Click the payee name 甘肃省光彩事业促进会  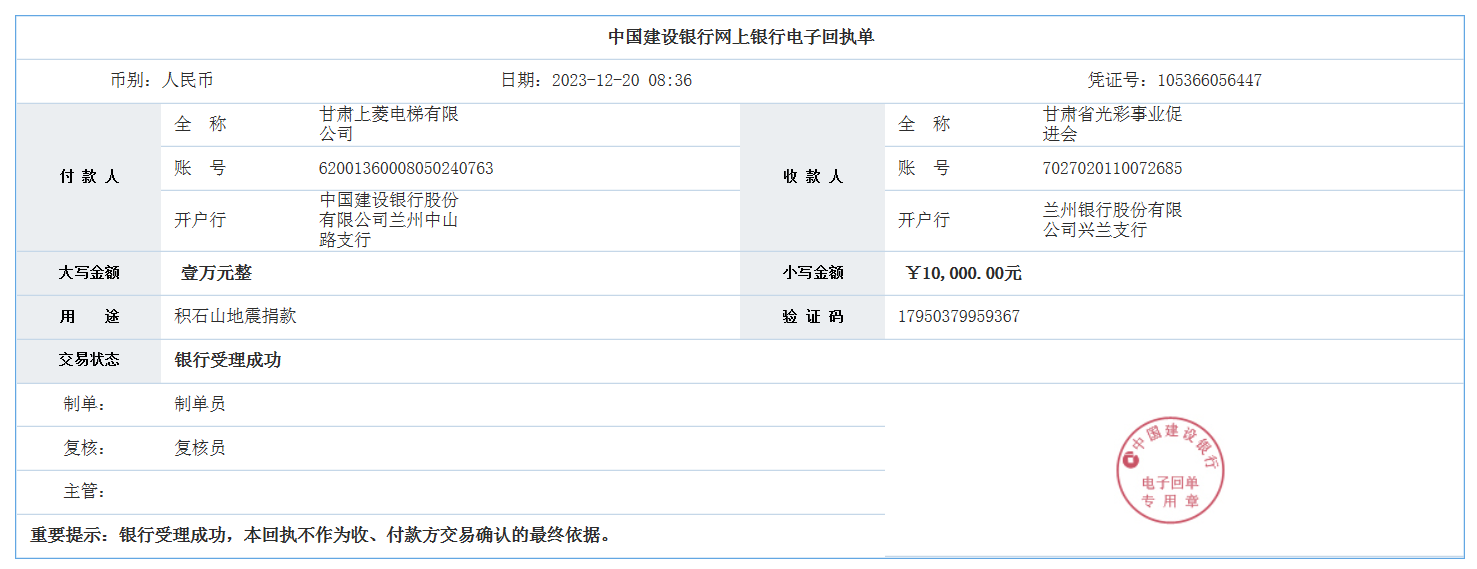pyautogui.click(x=1113, y=124)
